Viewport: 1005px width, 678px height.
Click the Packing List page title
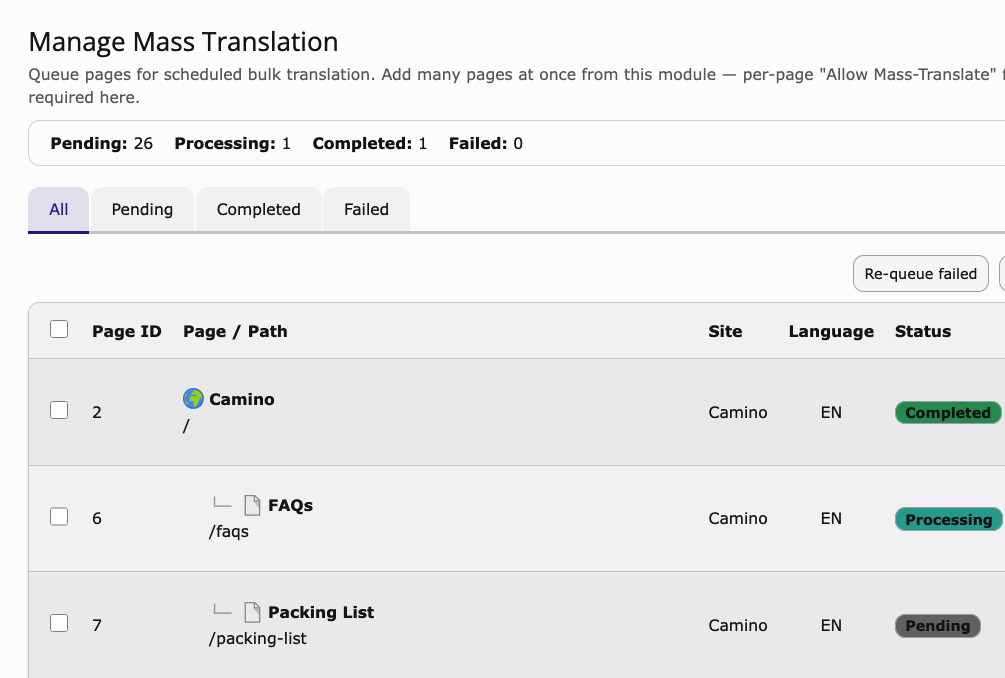321,613
